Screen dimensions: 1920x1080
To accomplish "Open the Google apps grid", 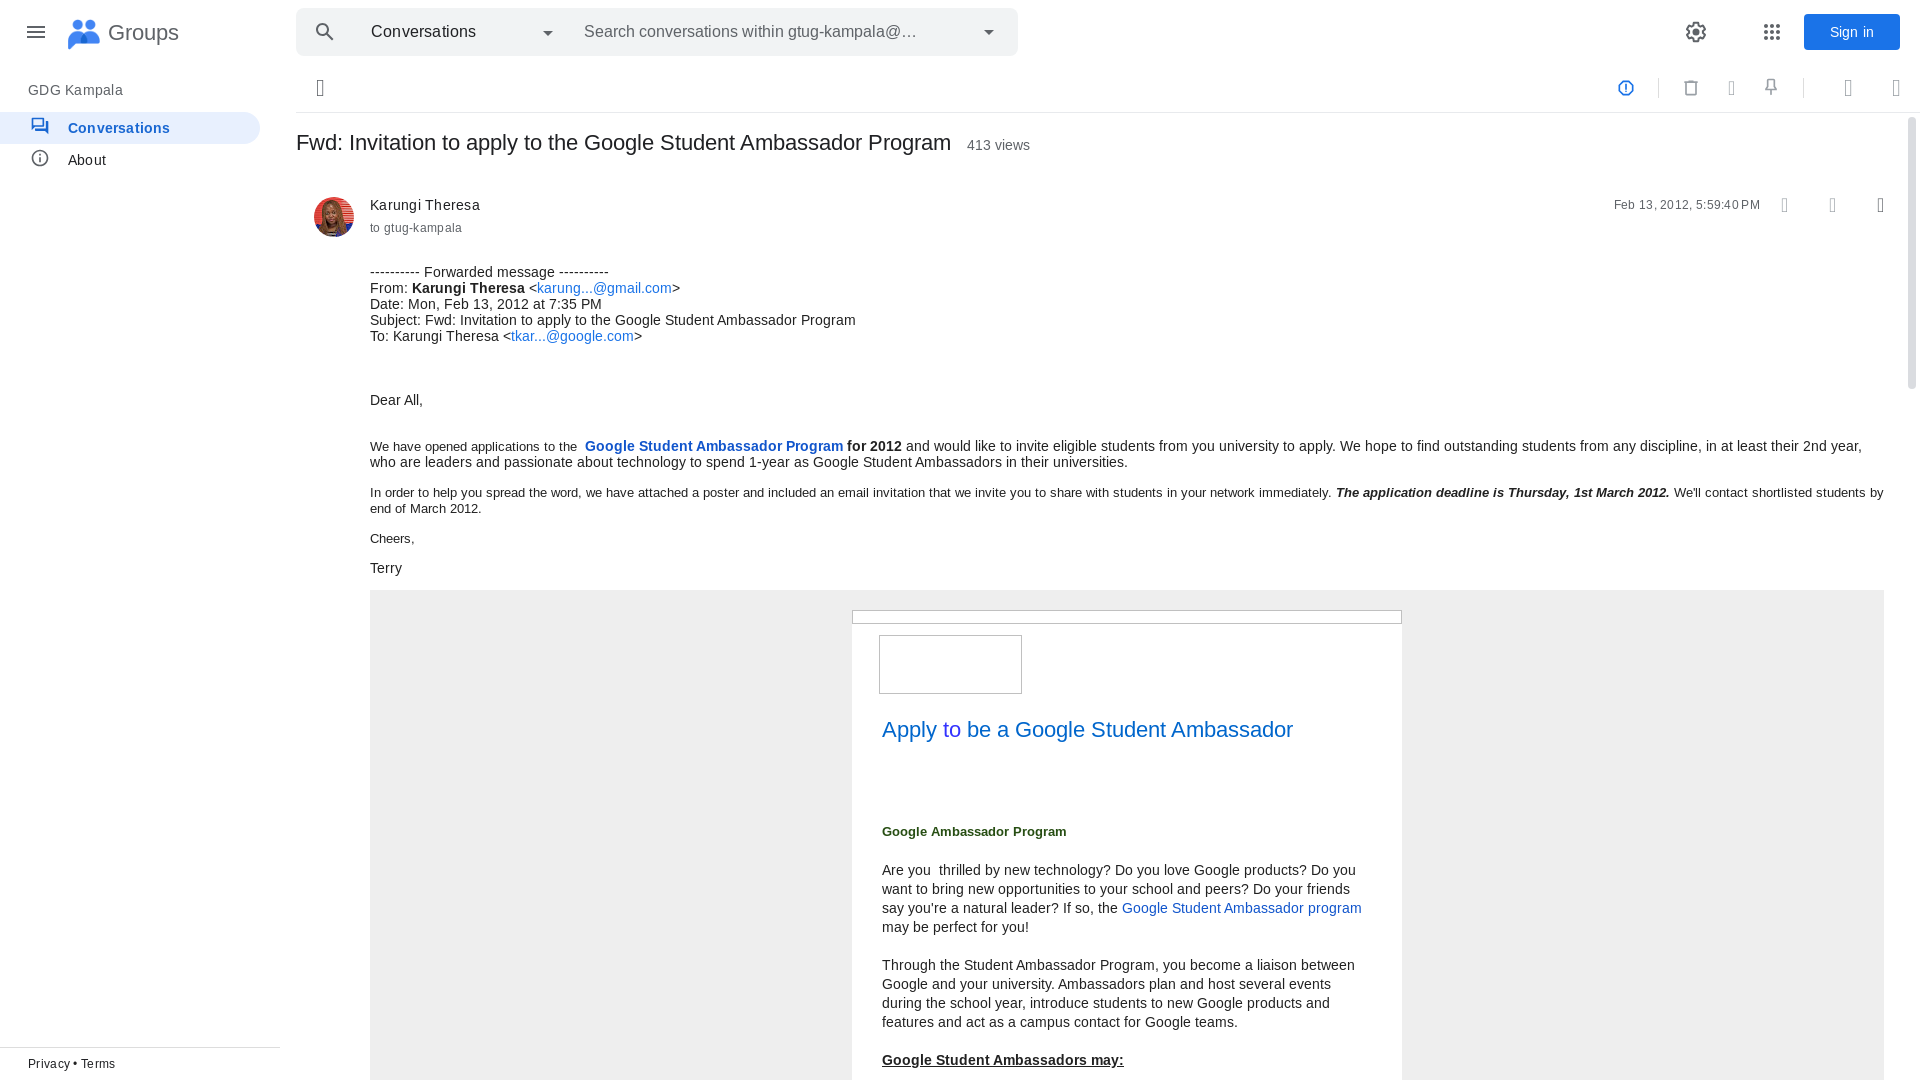I will pyautogui.click(x=1772, y=32).
